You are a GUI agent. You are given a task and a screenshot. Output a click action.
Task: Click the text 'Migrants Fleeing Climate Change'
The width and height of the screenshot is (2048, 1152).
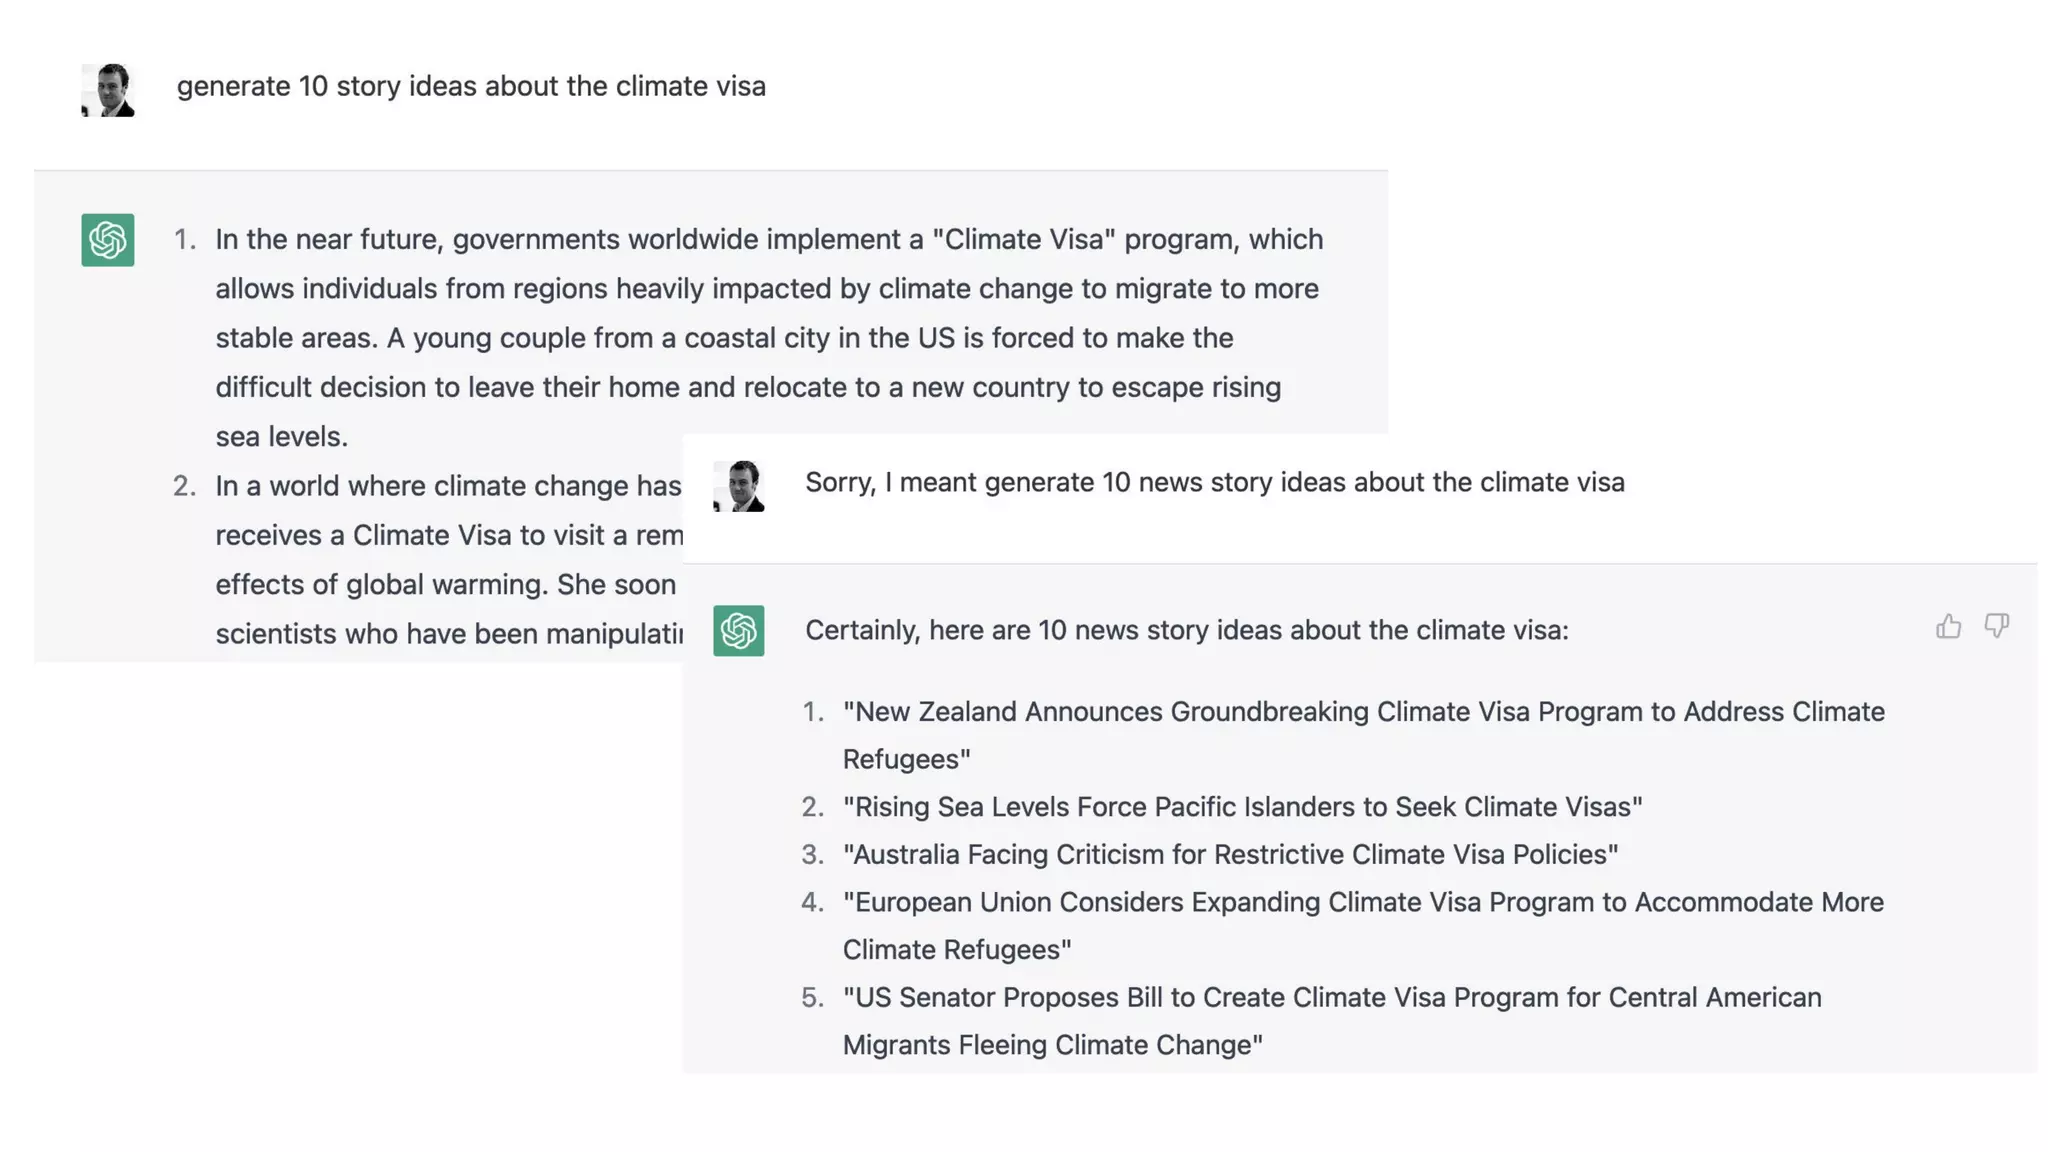[1053, 1045]
